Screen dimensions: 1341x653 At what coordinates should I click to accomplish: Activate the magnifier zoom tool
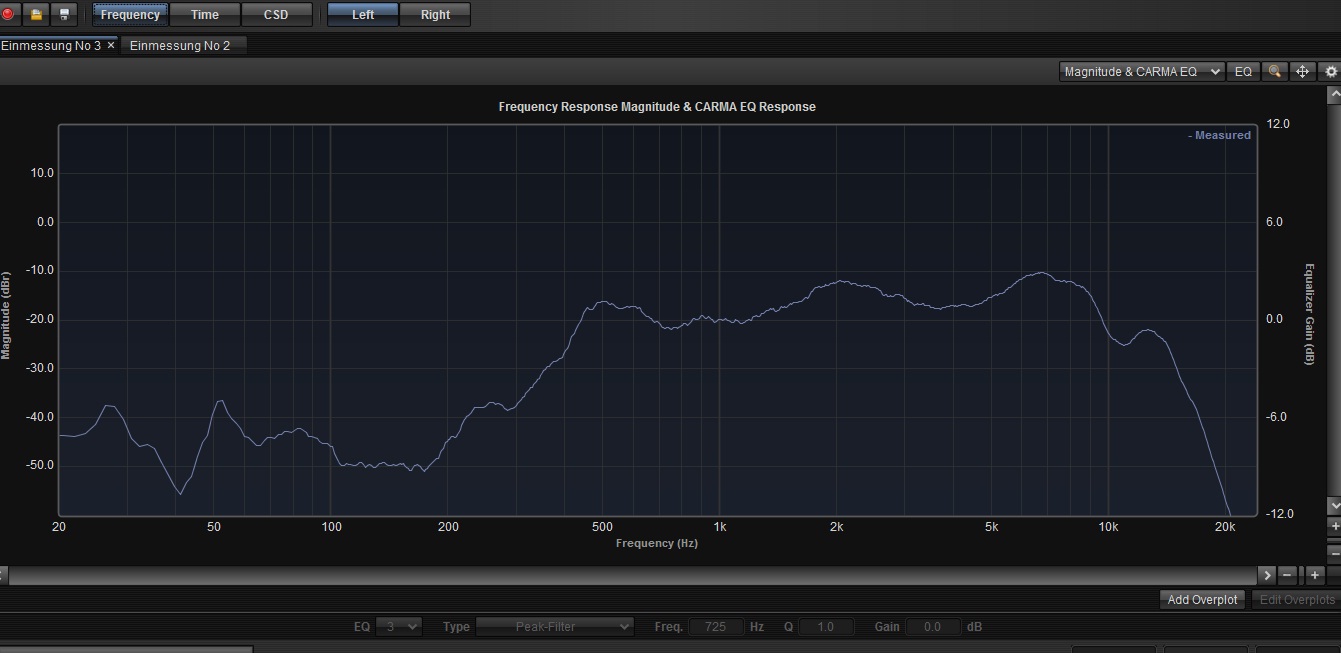tap(1274, 72)
